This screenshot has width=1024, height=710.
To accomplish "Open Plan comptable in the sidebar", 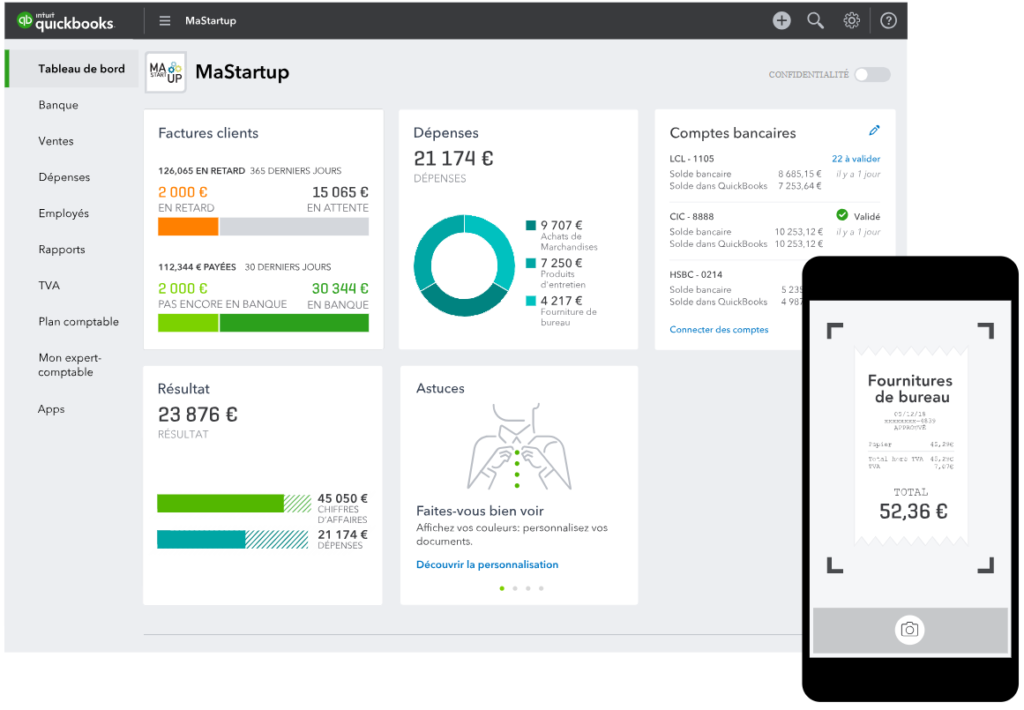I will pos(78,321).
